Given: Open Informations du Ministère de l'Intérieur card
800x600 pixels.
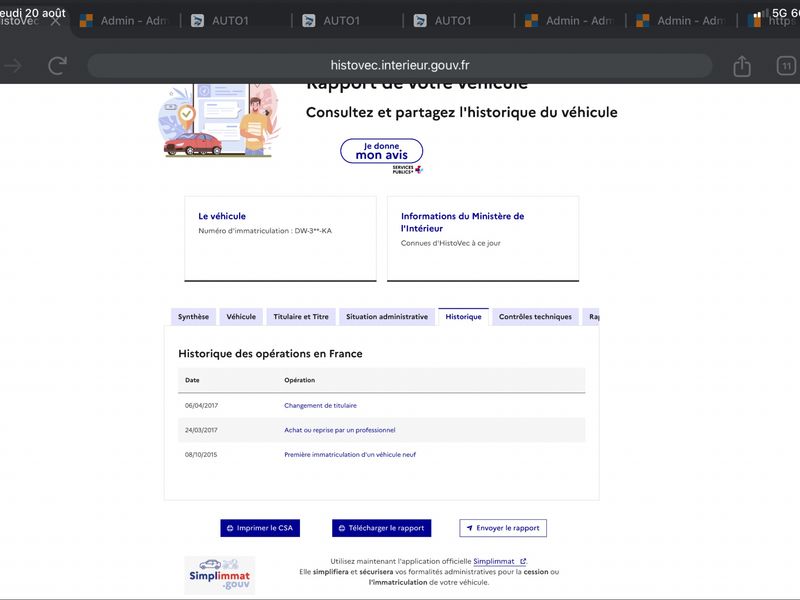Looking at the screenshot, I should click(x=483, y=238).
